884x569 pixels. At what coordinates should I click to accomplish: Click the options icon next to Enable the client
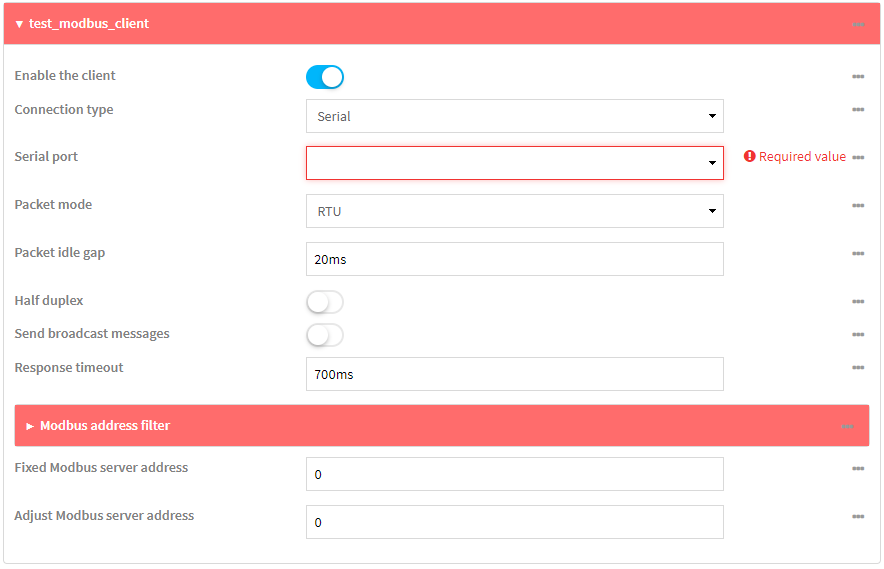point(857,77)
